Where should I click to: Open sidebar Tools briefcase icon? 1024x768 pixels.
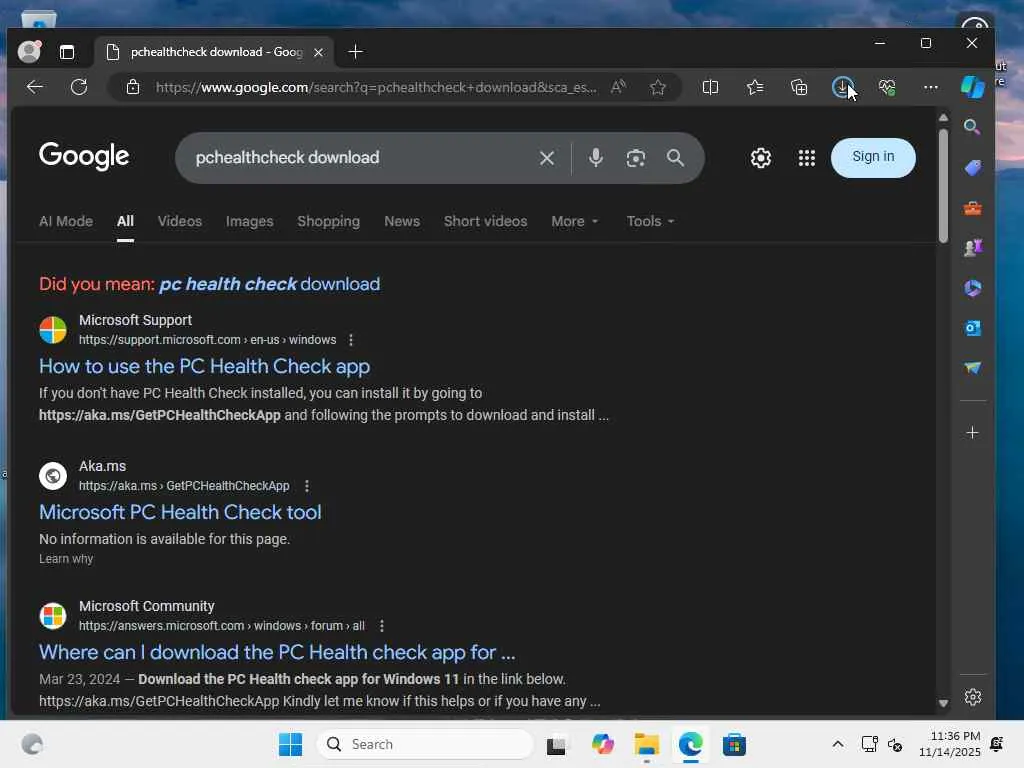point(972,208)
